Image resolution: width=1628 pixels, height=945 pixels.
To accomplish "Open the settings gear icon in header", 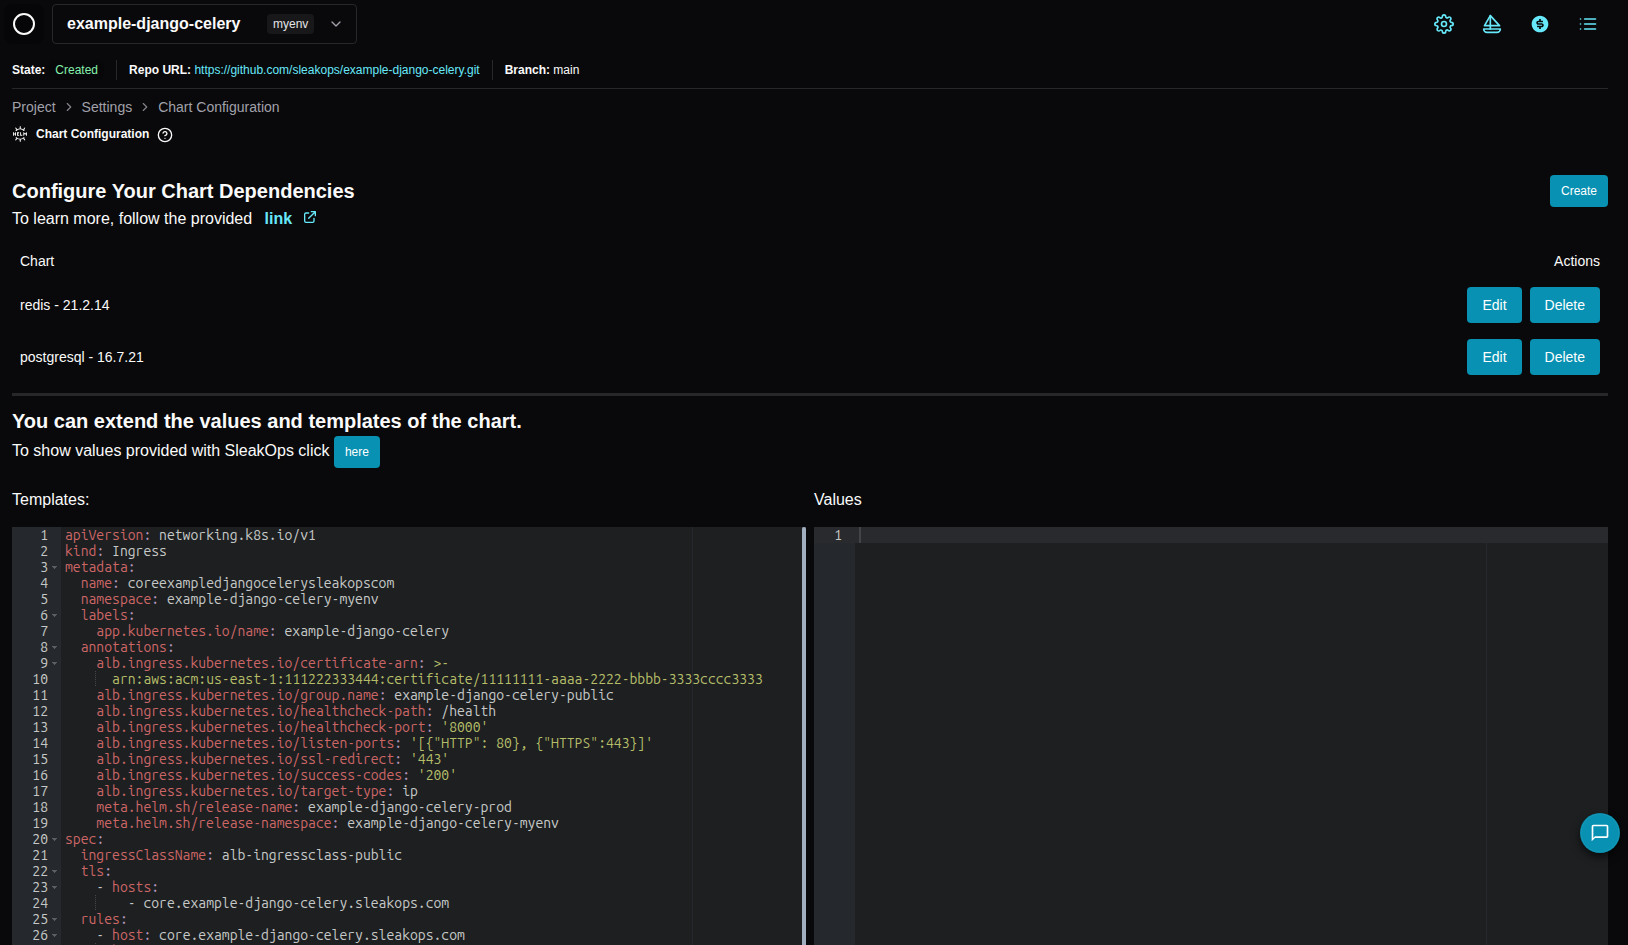I will tap(1444, 24).
